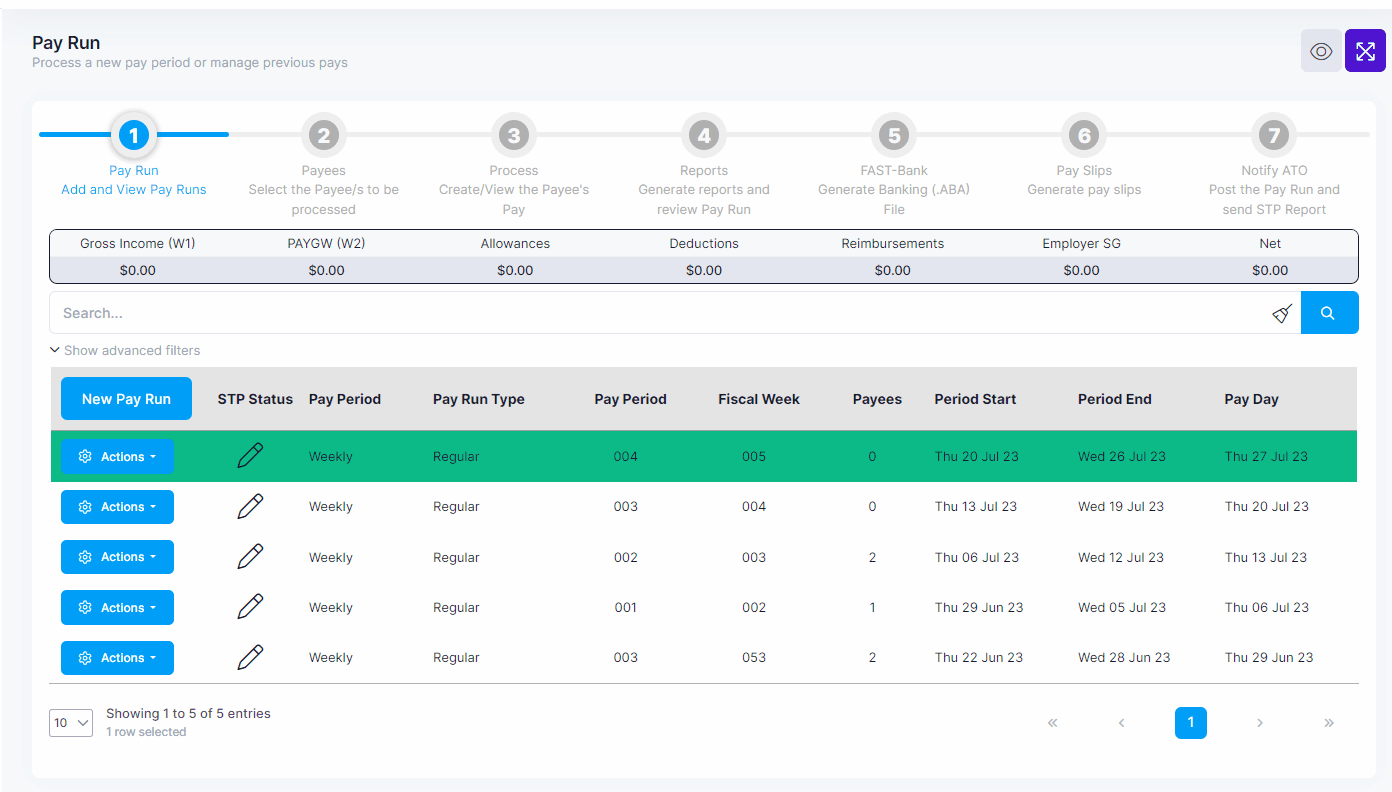The width and height of the screenshot is (1392, 792).
Task: Click the New Pay Run button
Action: [126, 399]
